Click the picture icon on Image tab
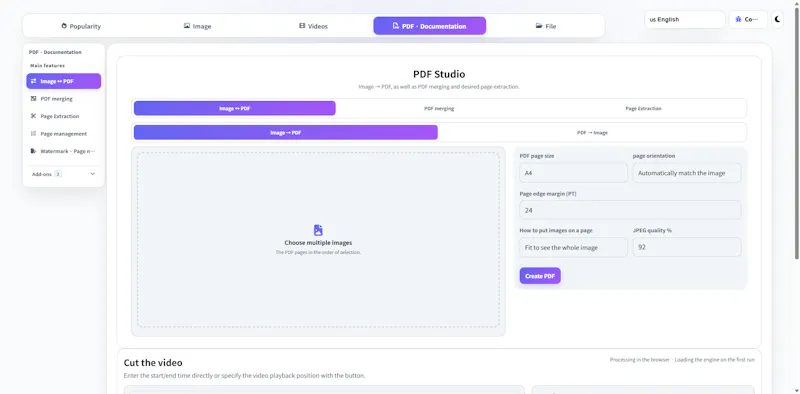800x394 pixels. pos(187,26)
